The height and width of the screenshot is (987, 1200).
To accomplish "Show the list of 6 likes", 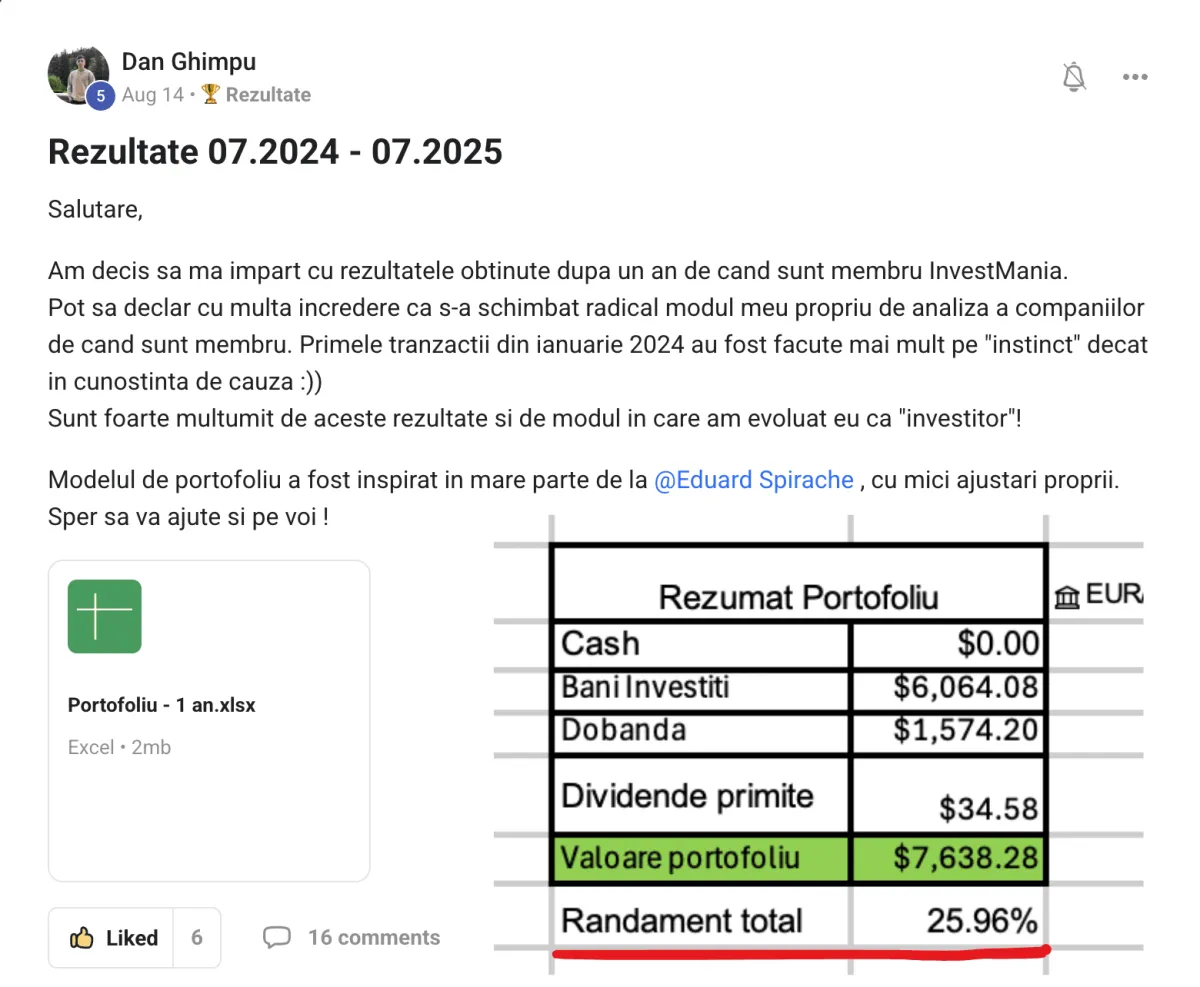I will (x=197, y=938).
